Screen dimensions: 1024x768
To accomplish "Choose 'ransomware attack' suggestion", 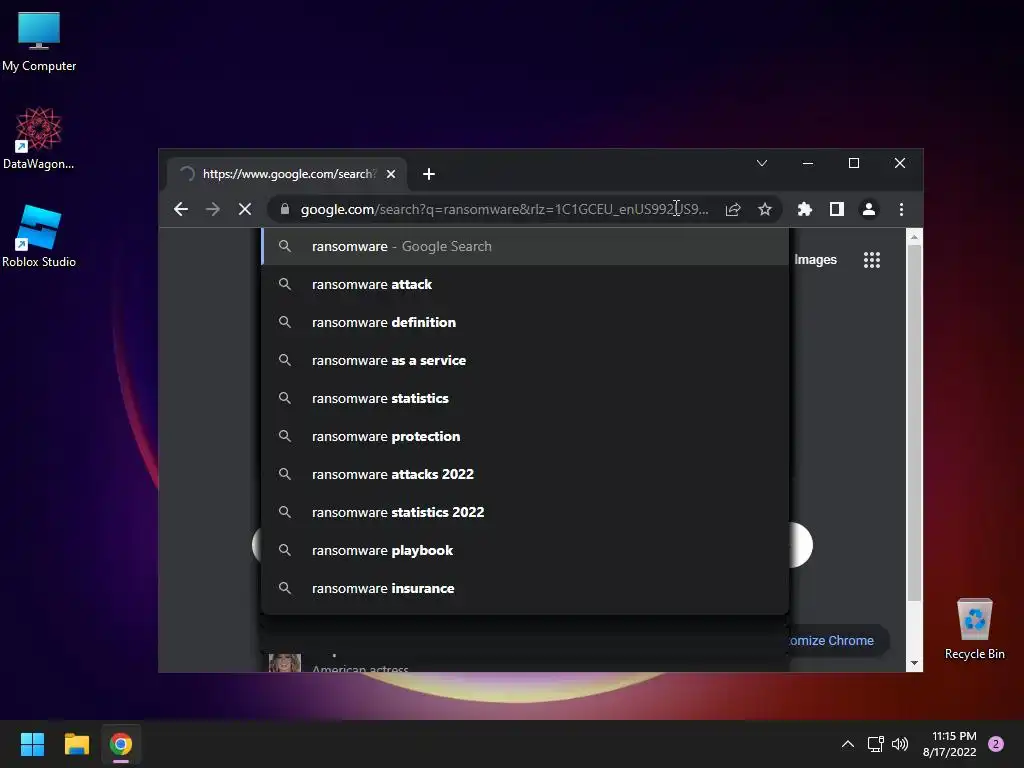I will 525,284.
